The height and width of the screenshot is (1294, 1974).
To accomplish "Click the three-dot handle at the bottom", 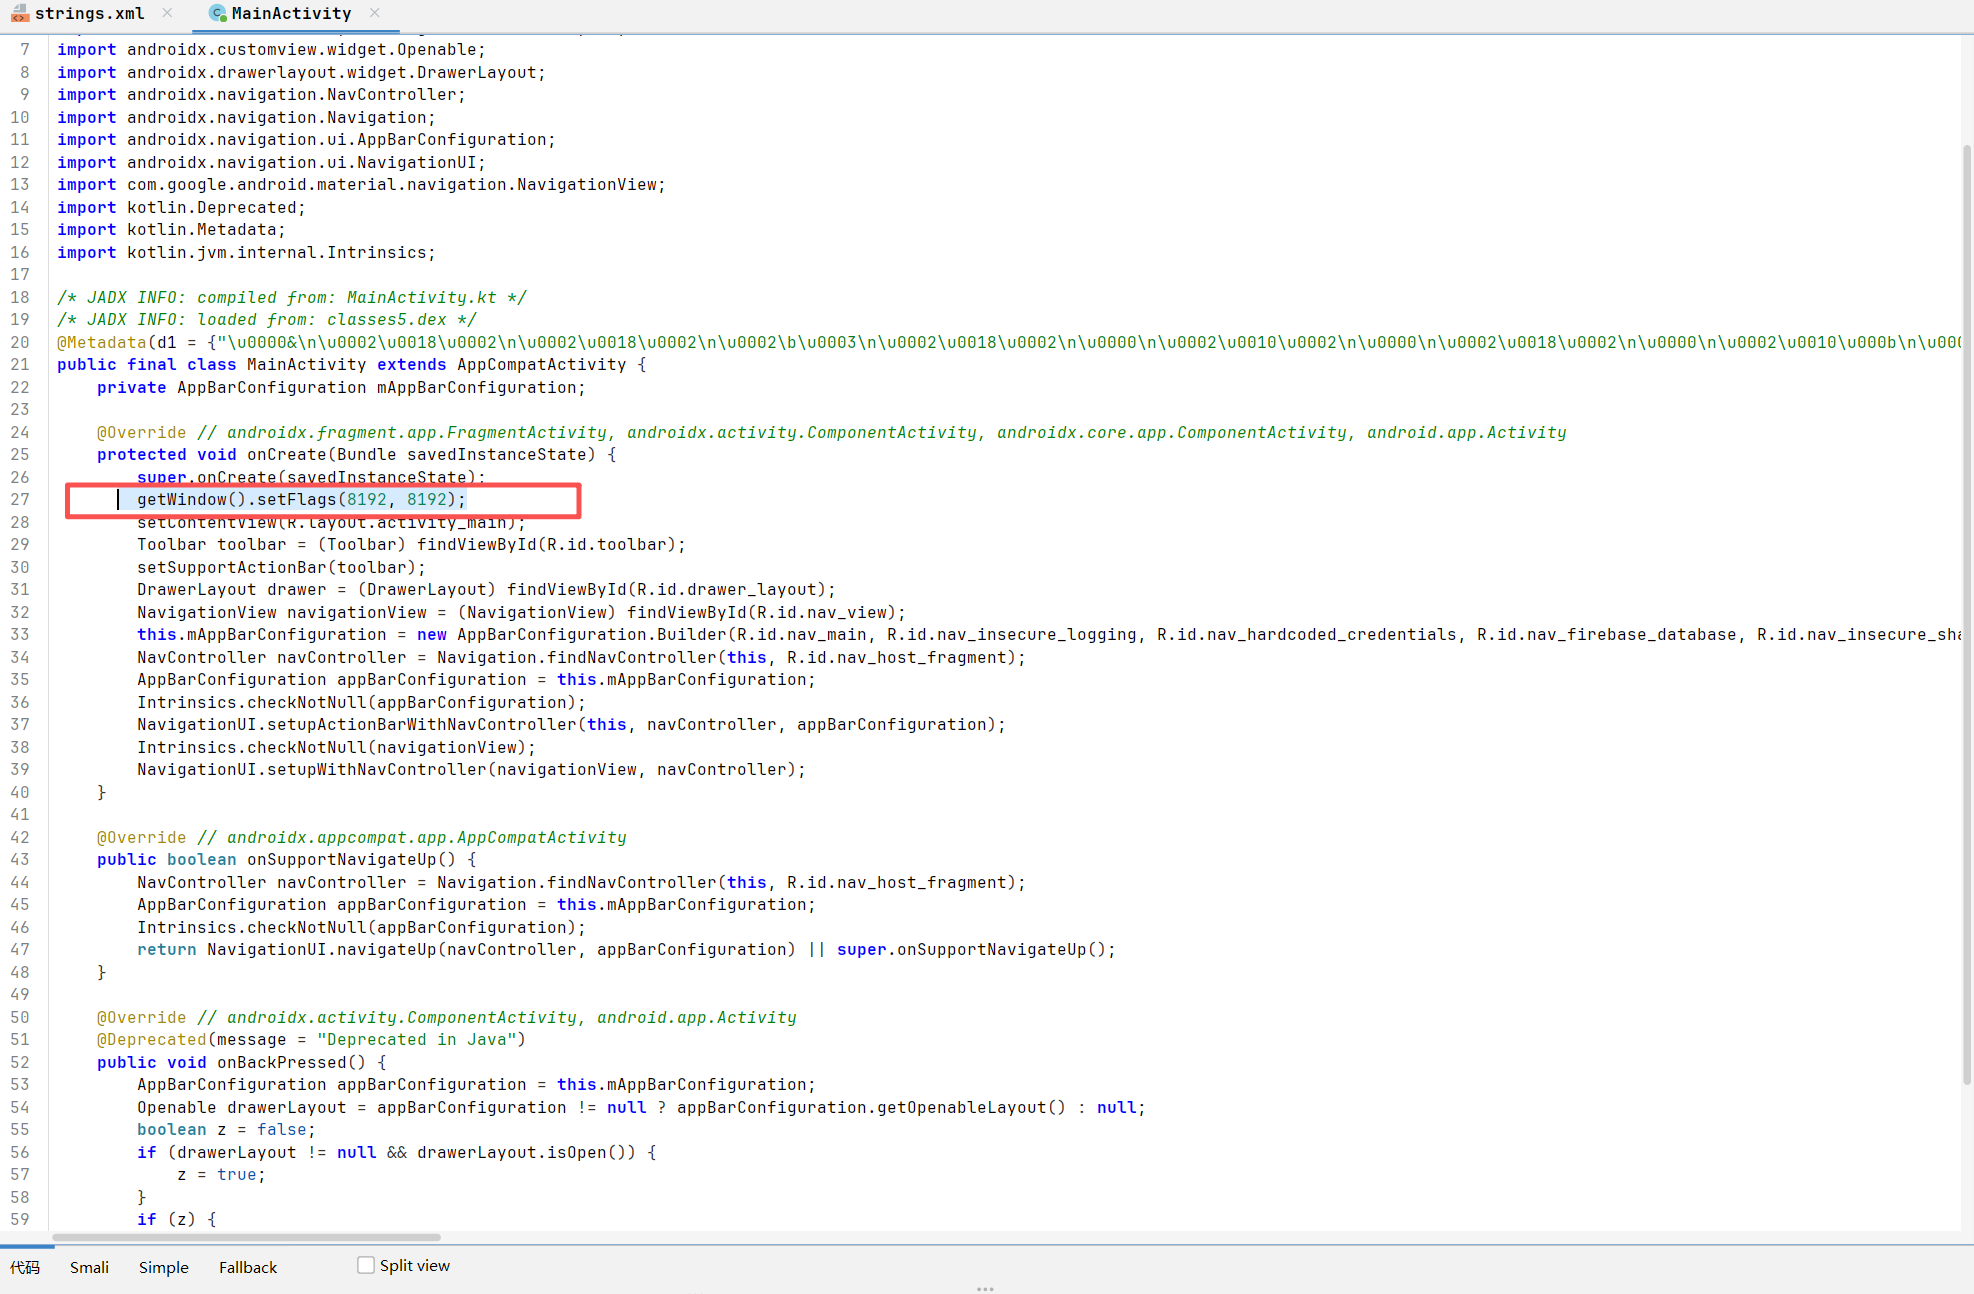I will (985, 1289).
